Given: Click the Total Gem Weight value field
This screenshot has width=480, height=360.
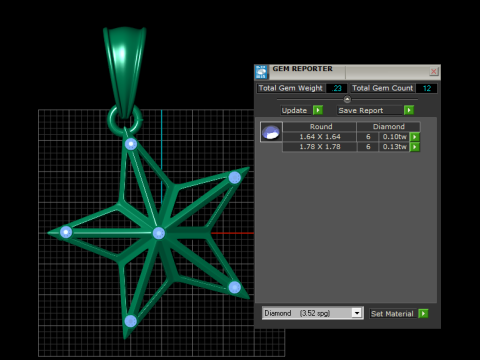Looking at the screenshot, I should point(337,88).
